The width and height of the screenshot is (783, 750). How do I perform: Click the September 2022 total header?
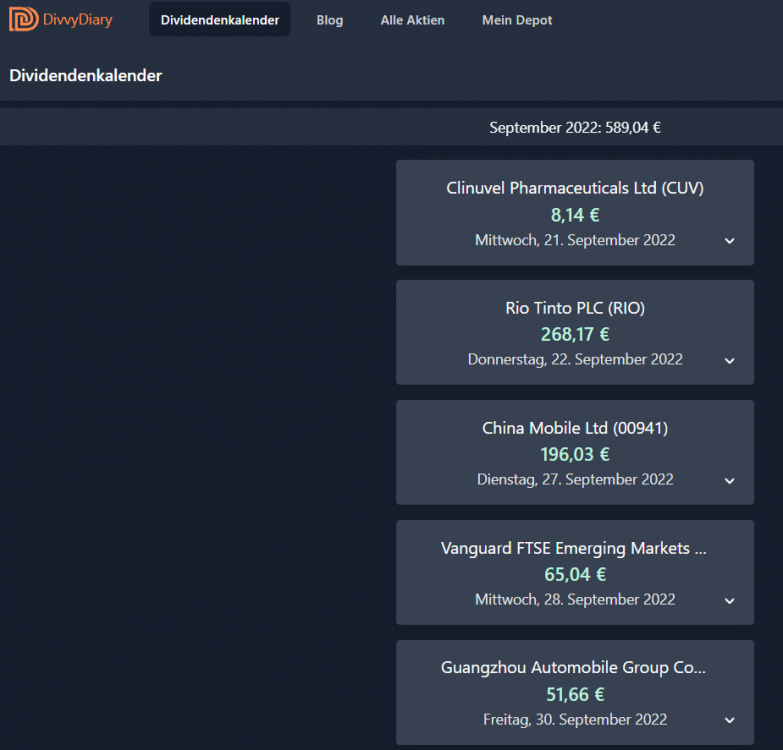click(x=575, y=127)
